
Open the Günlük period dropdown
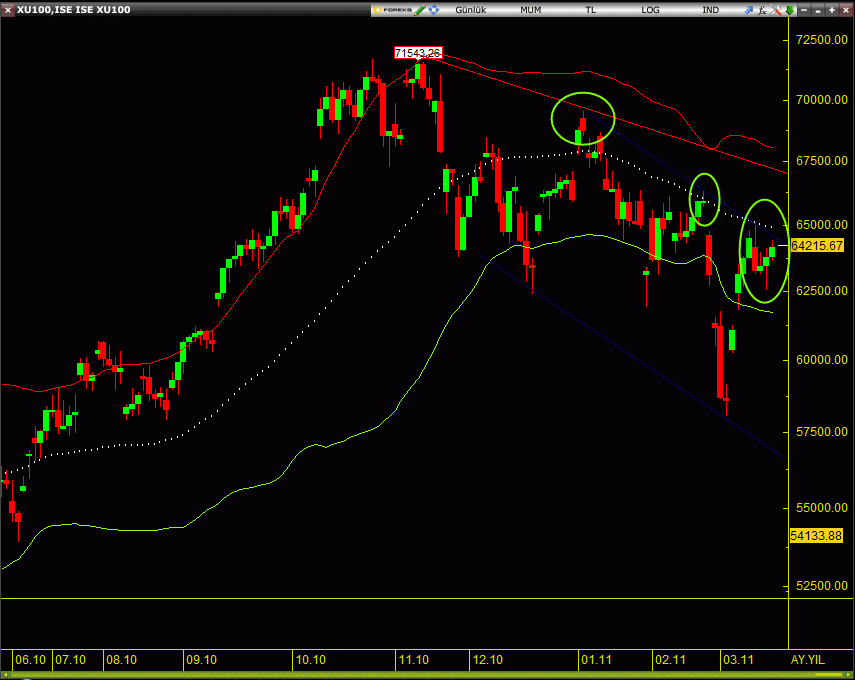471,10
